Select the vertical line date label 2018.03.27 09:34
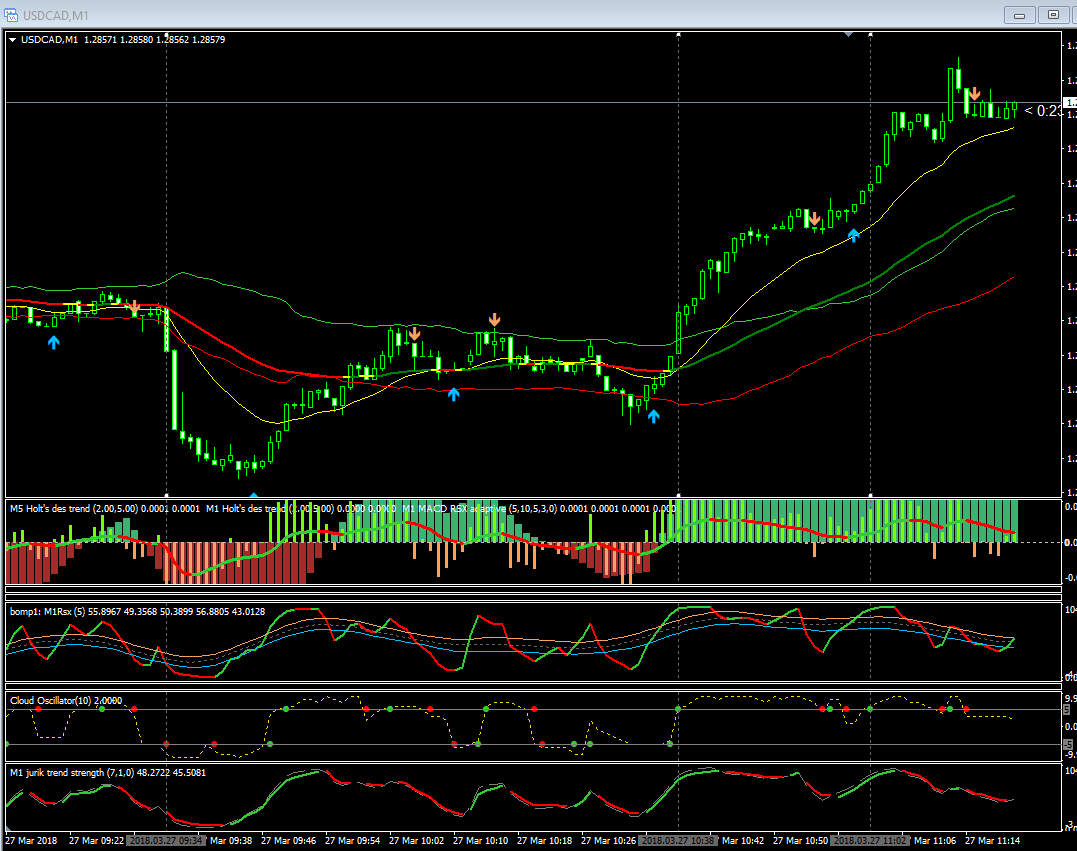Screen dimensions: 1077x851 [x=167, y=841]
